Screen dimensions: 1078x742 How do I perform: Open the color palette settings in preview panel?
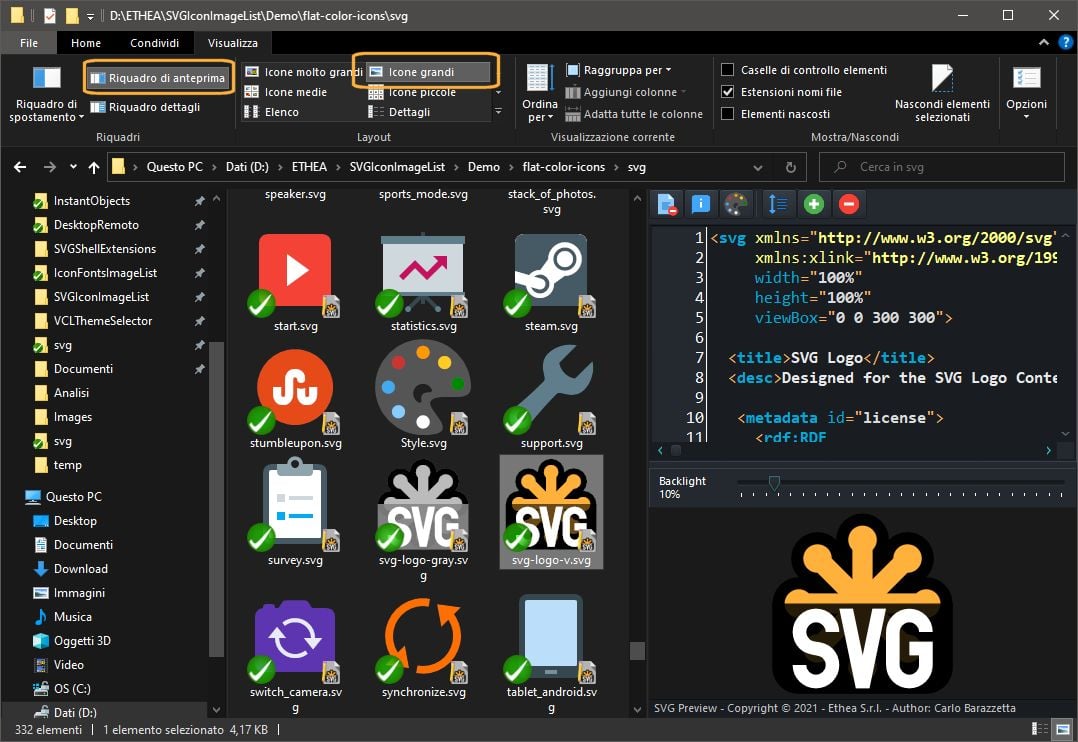737,203
